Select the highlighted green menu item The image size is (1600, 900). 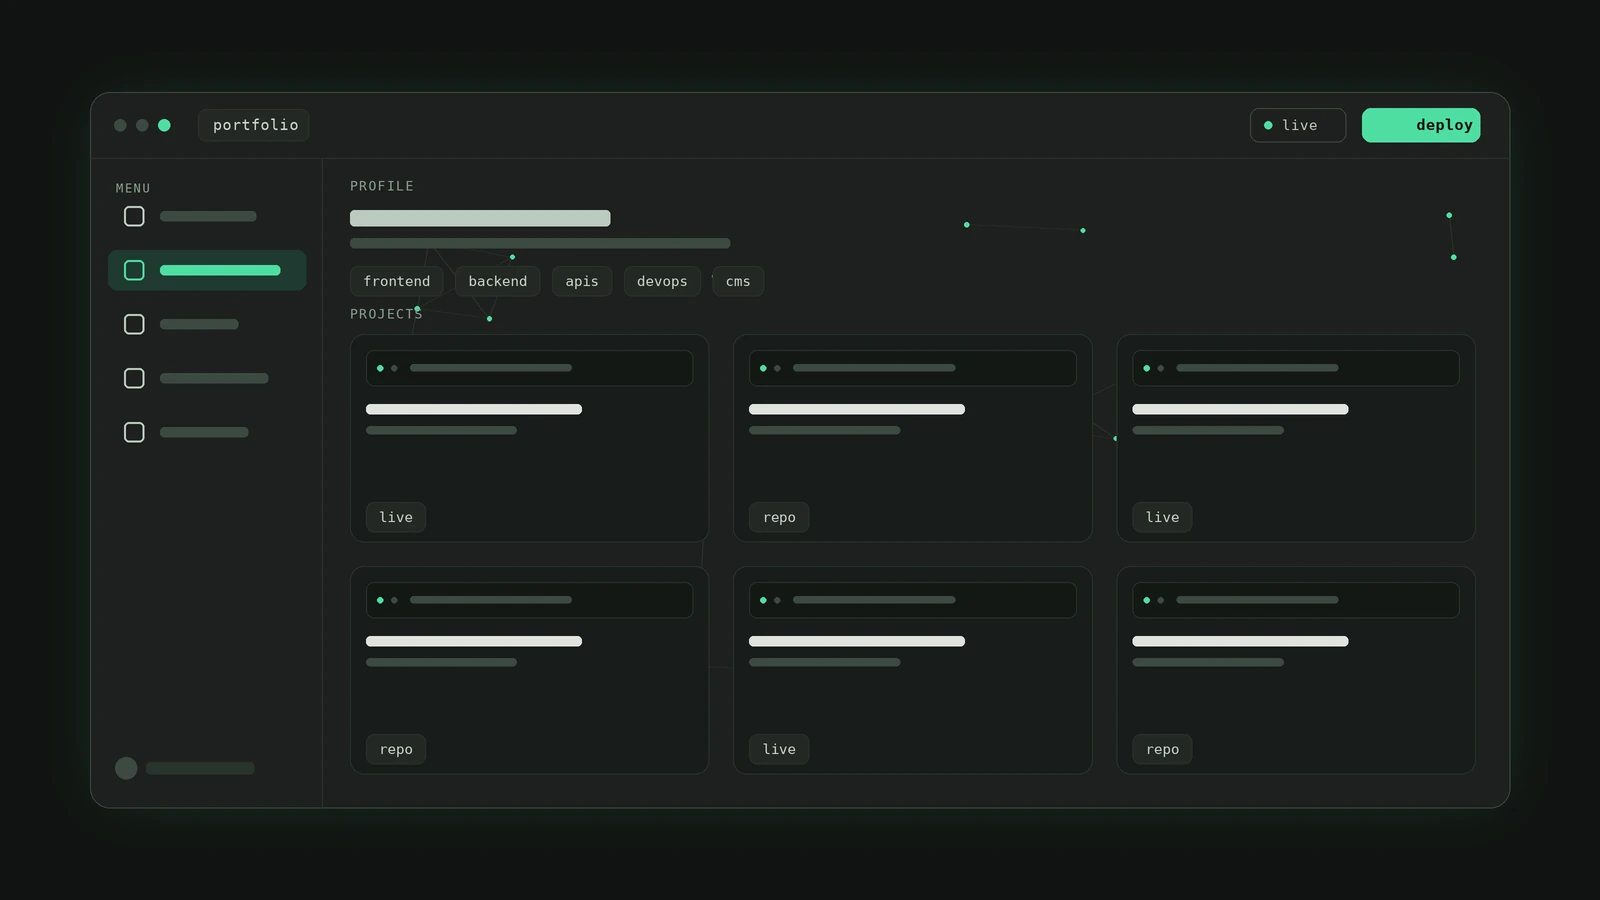207,270
